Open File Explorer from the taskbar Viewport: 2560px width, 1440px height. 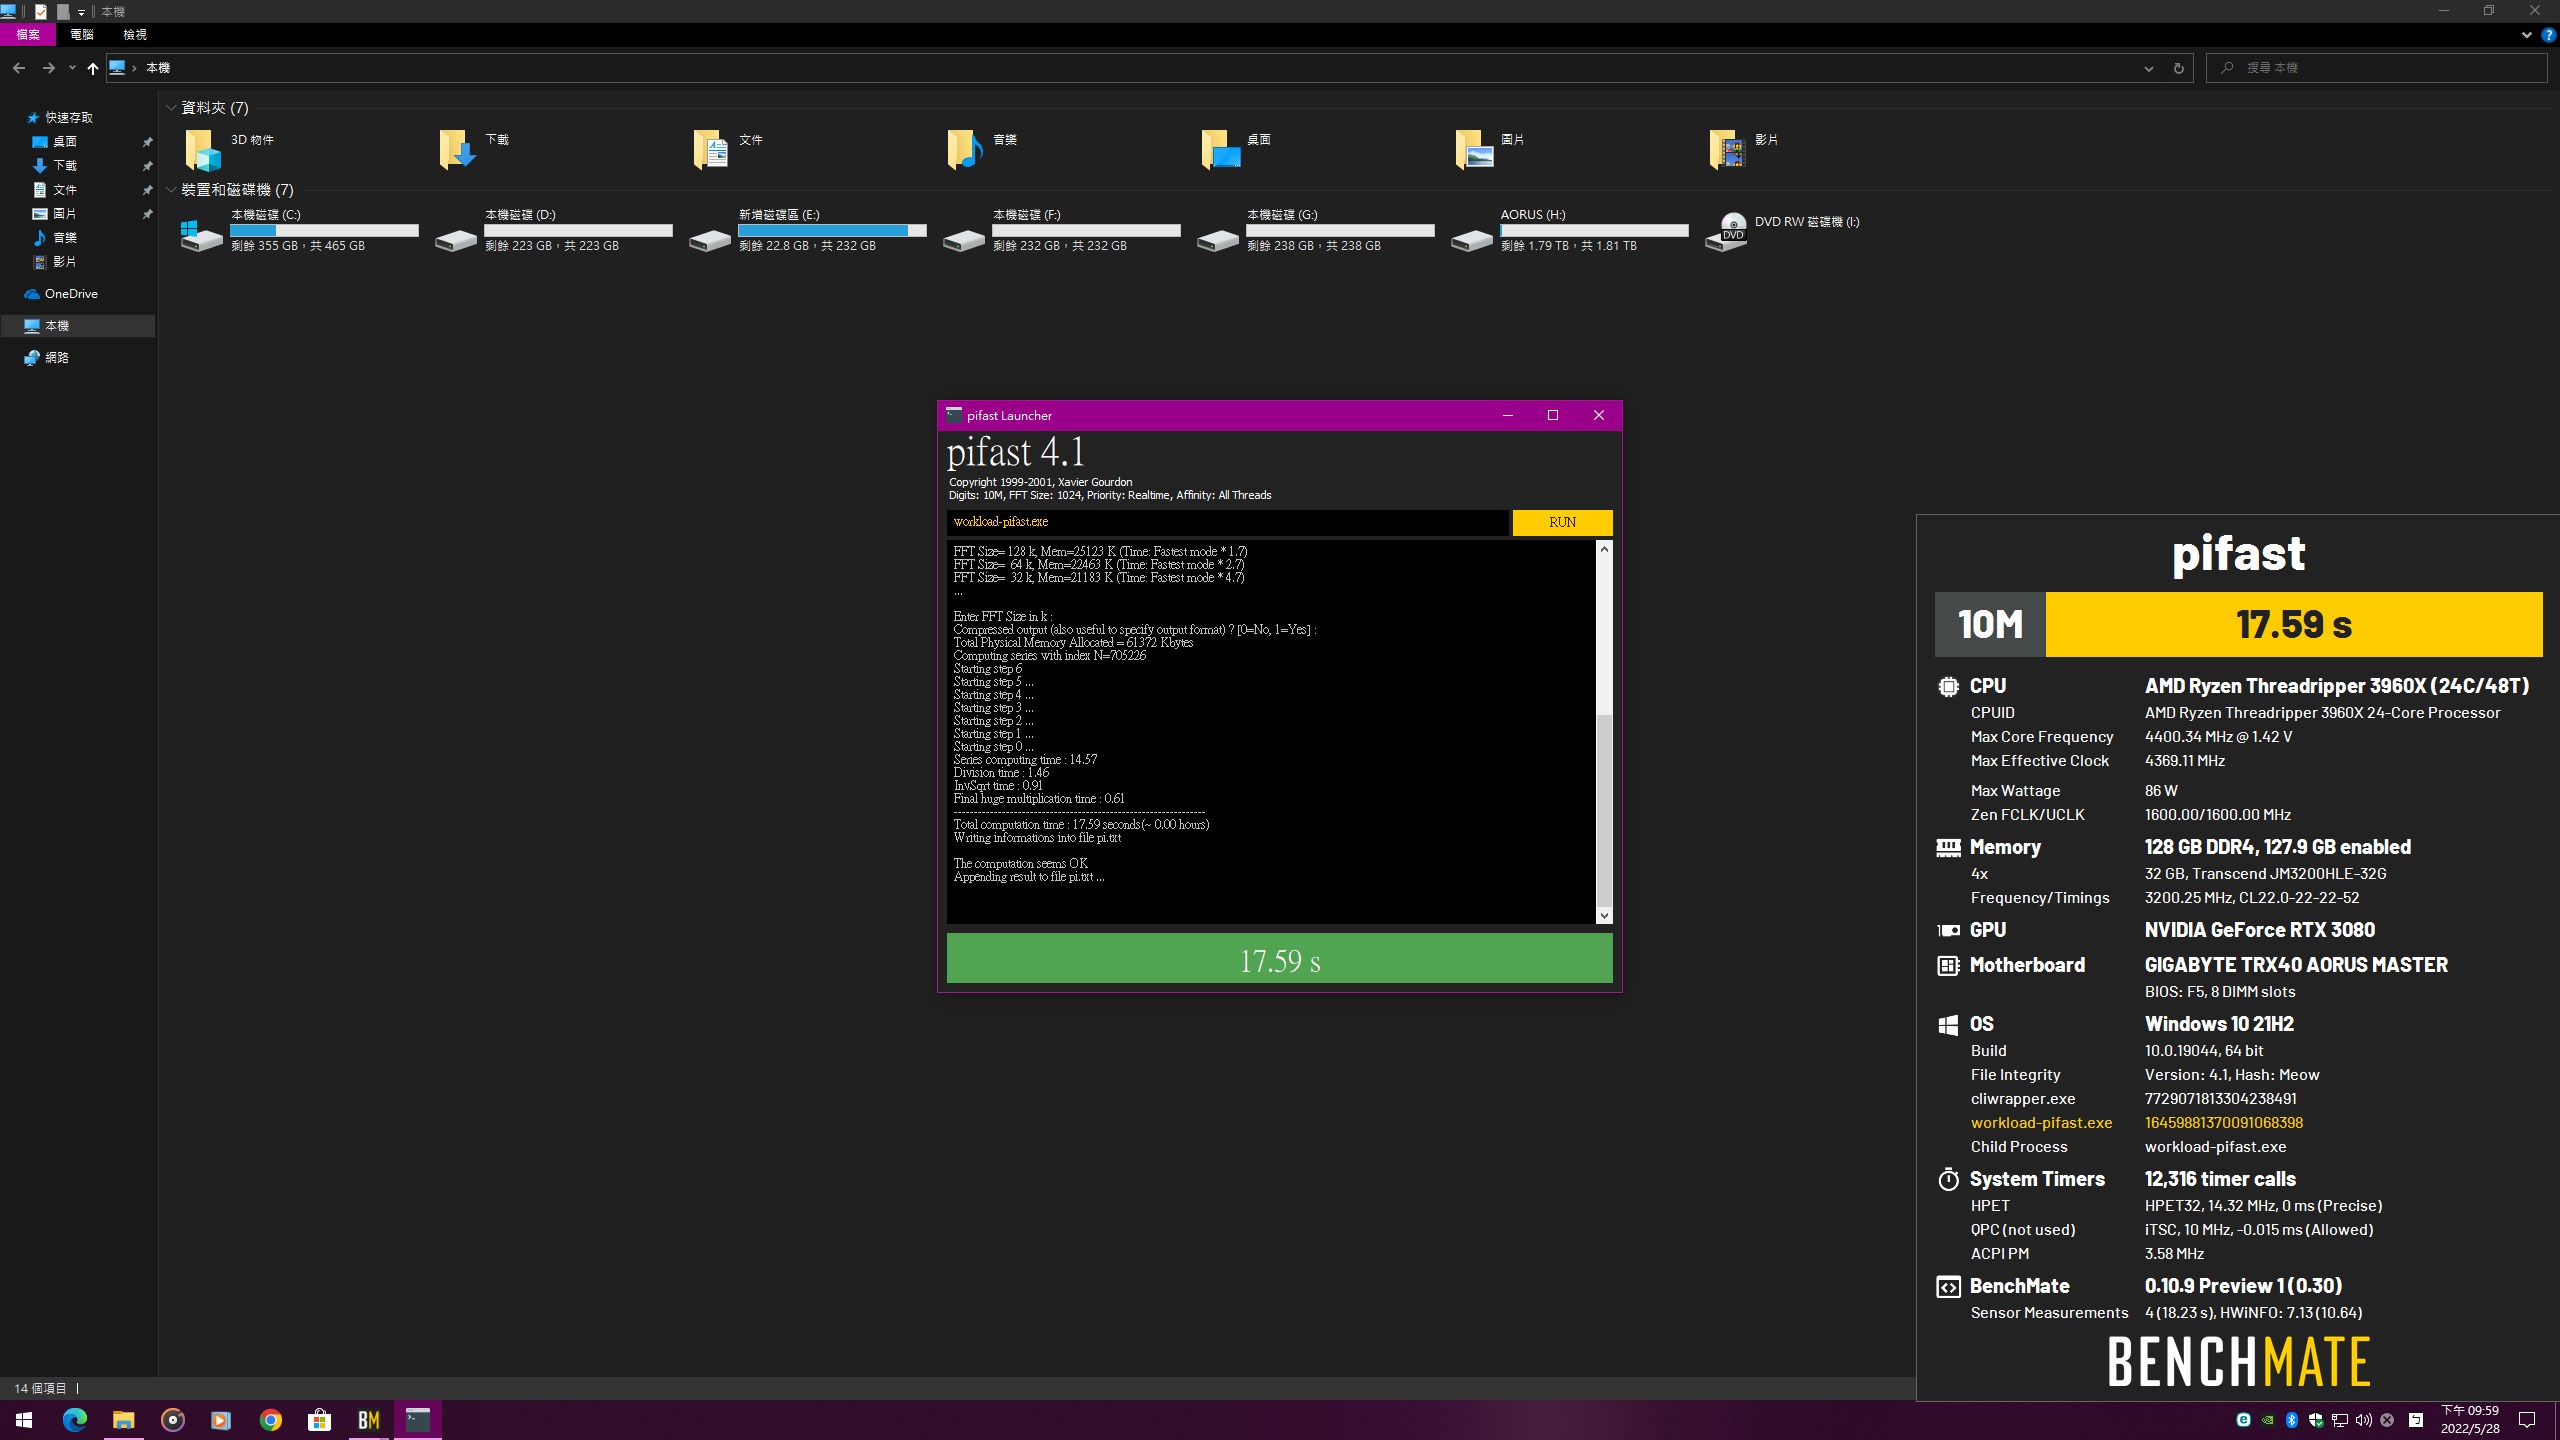123,1420
